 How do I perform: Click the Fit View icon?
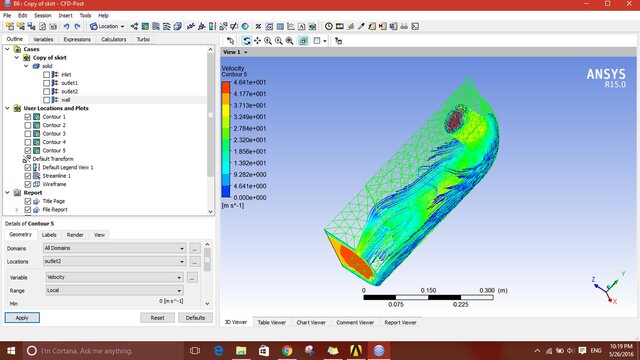[289, 41]
